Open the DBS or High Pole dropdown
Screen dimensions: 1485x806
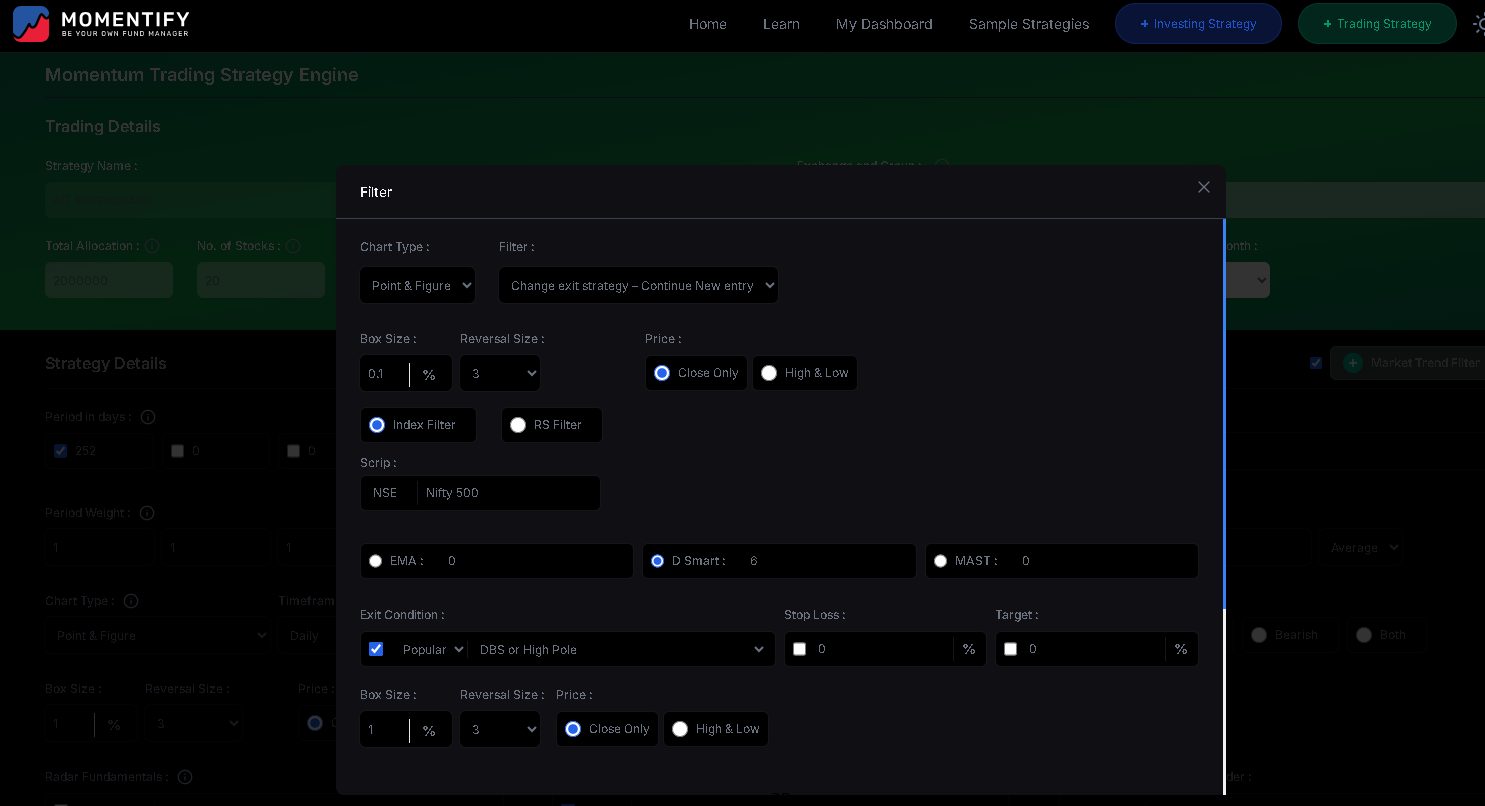621,649
